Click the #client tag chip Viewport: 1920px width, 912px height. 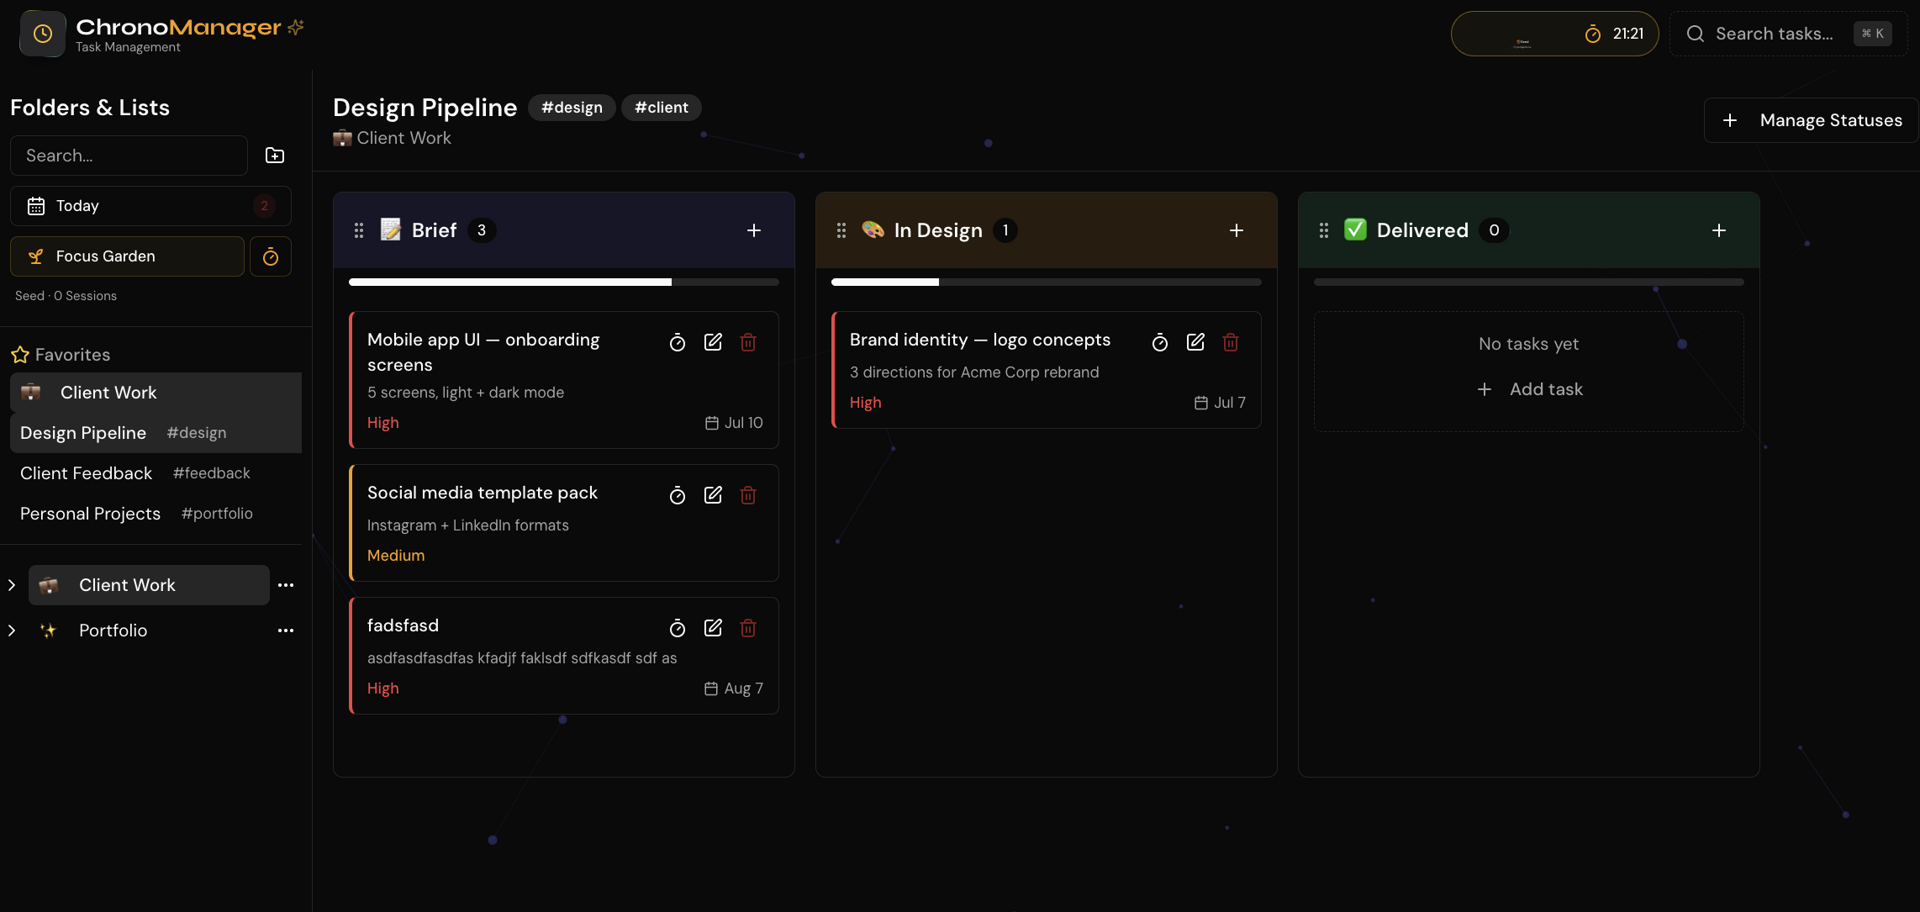coord(661,107)
